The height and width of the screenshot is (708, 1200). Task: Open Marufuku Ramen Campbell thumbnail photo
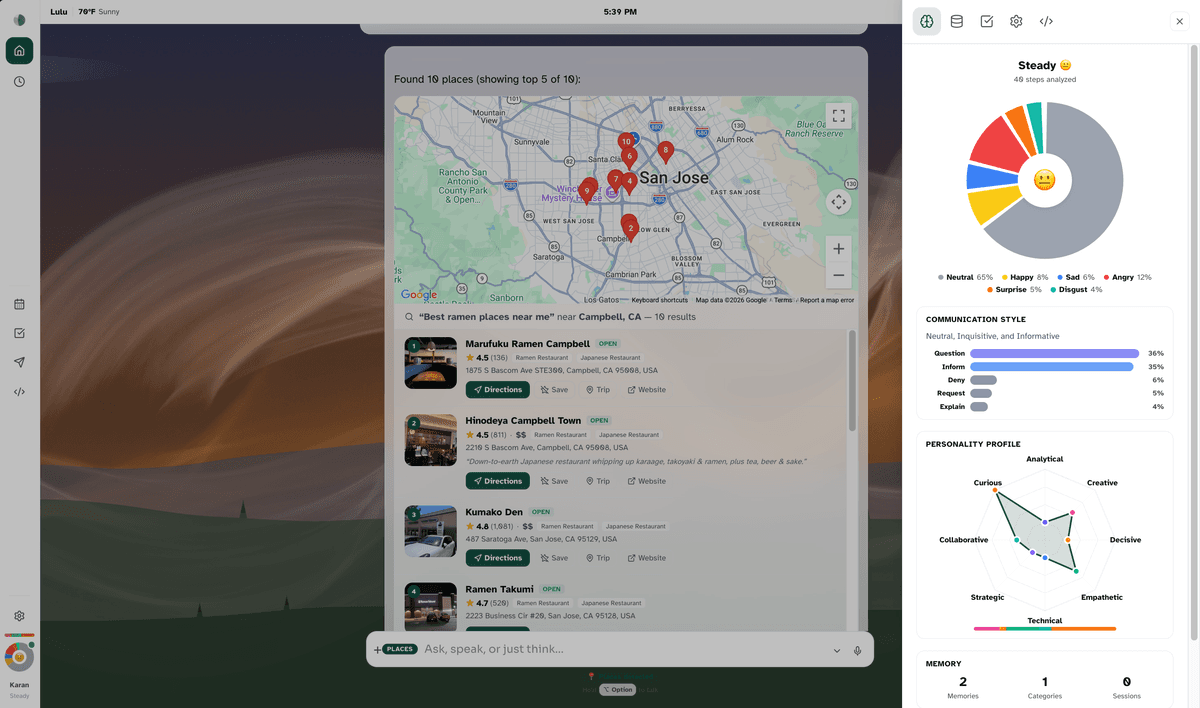(x=431, y=363)
